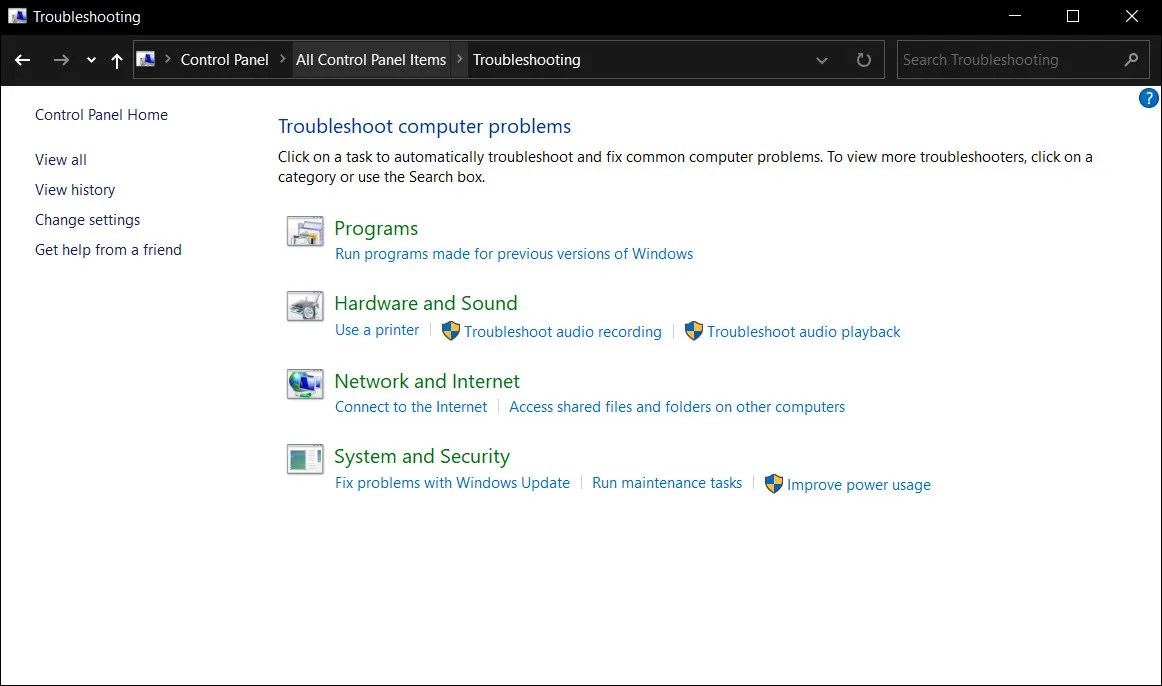Screen dimensions: 1162x686
Task: Navigate back using the back arrow
Action: click(x=22, y=60)
